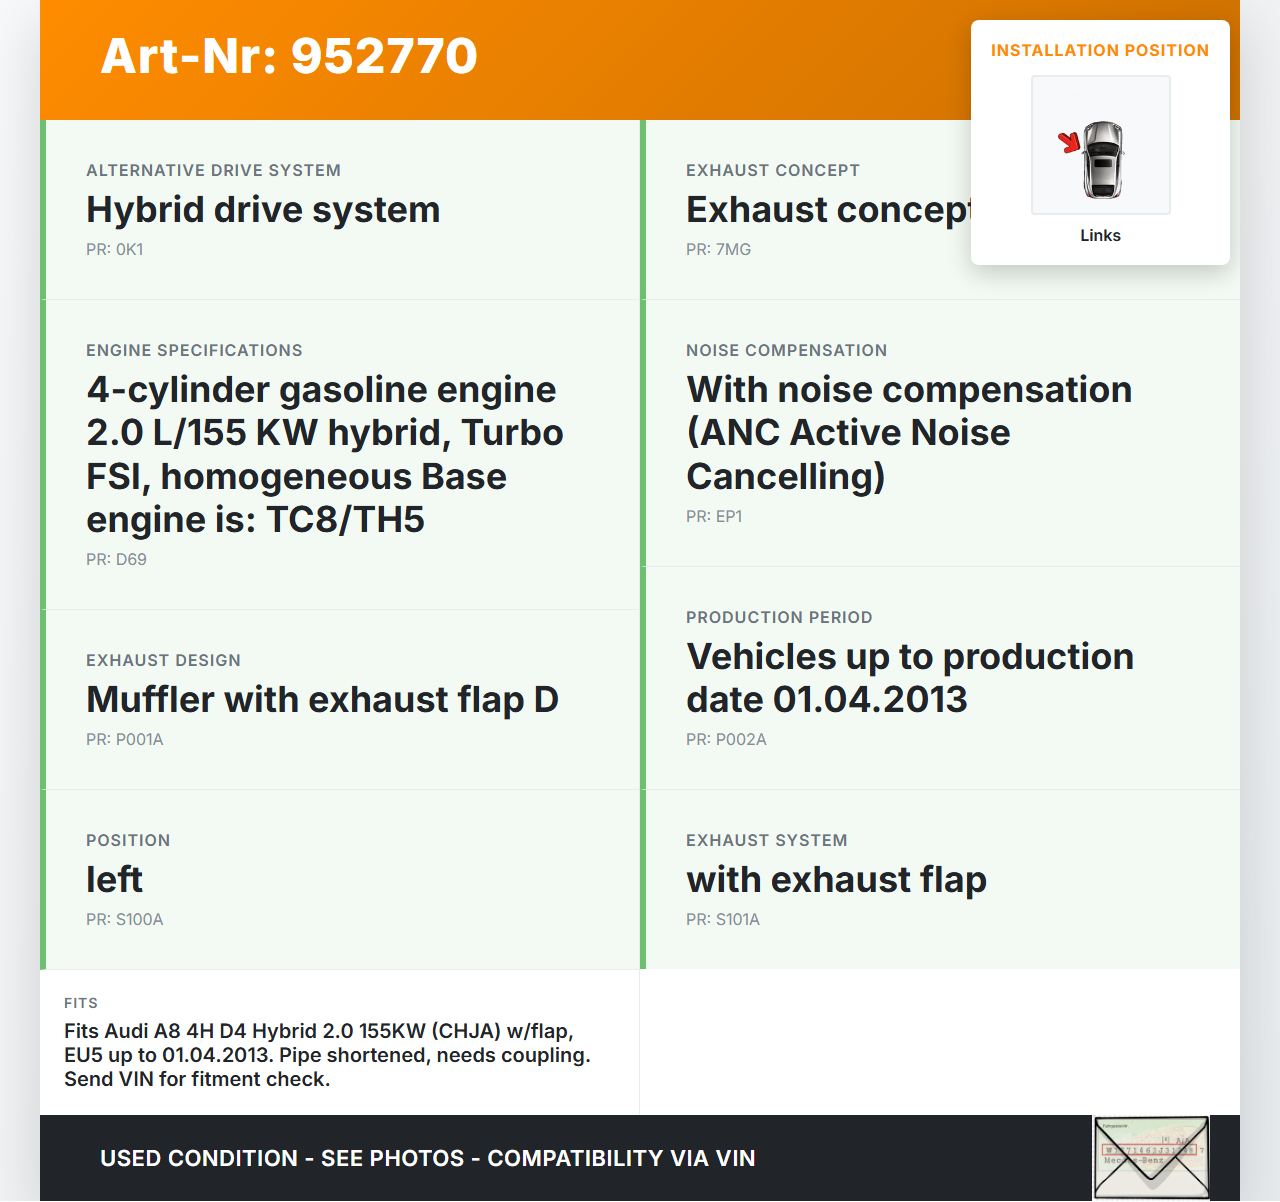Click the Links caption under the car
Image resolution: width=1280 pixels, height=1202 pixels.
click(1100, 236)
